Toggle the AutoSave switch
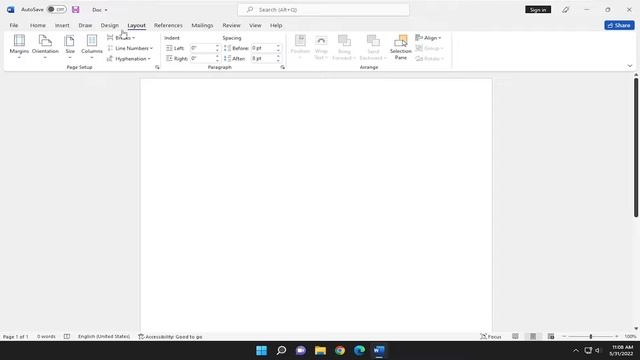640x360 pixels. [x=56, y=9]
